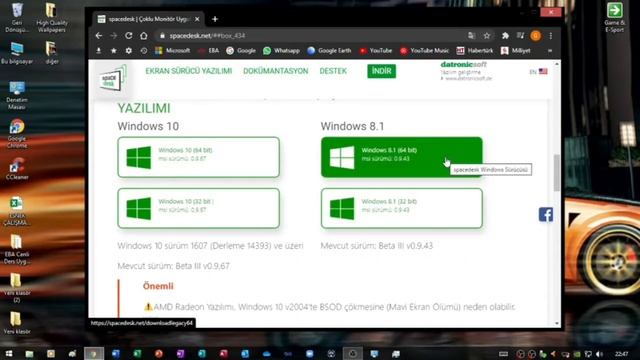Viewport: 640px width, 360px height.
Task: Open Word from the taskbar
Action: pos(116,354)
